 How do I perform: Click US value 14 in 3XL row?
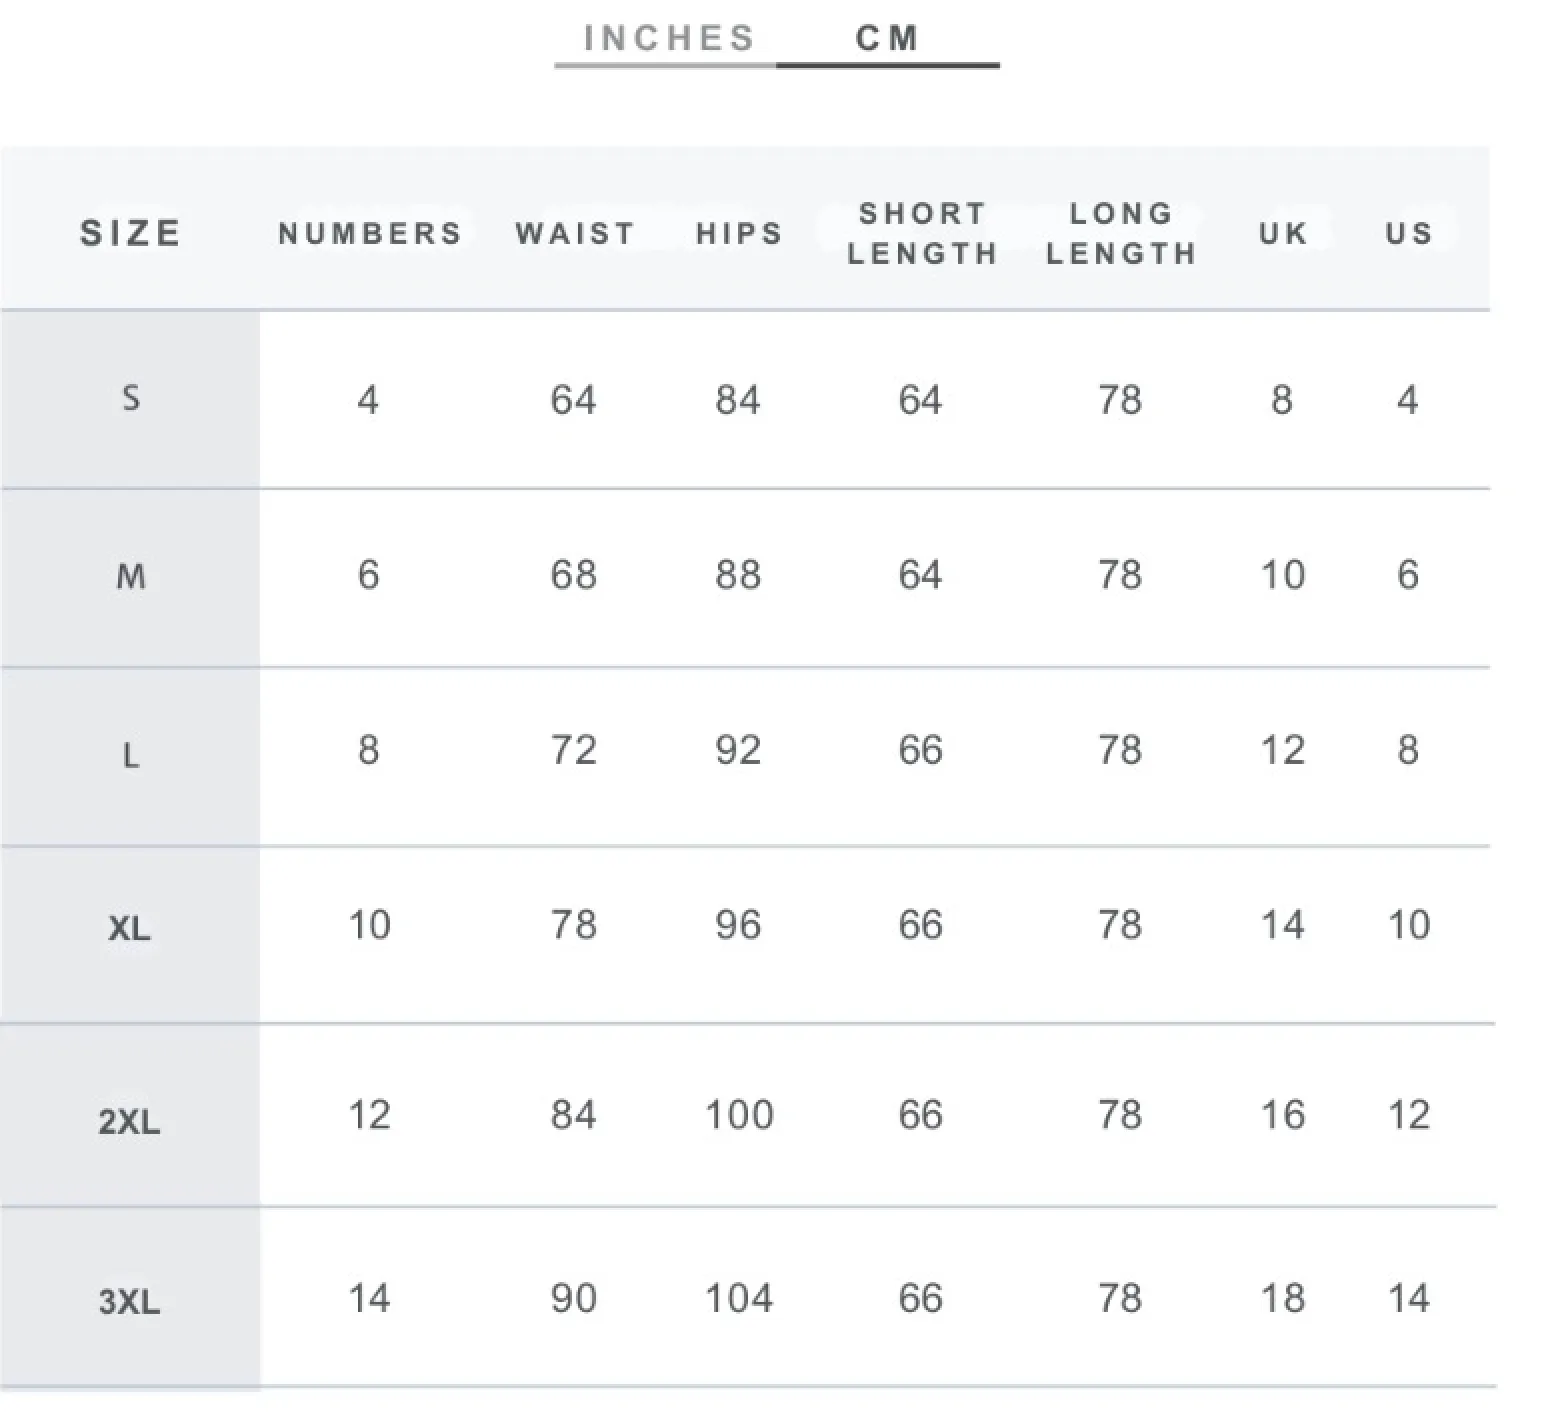(x=1409, y=1298)
